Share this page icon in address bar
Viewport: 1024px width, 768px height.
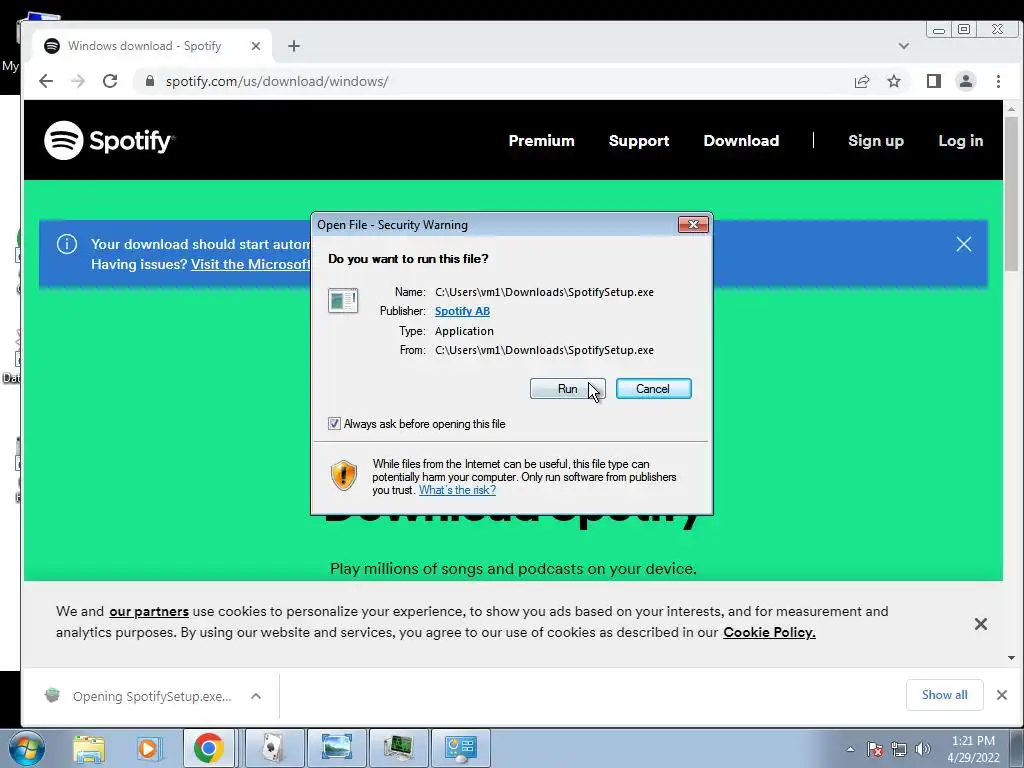click(x=862, y=81)
